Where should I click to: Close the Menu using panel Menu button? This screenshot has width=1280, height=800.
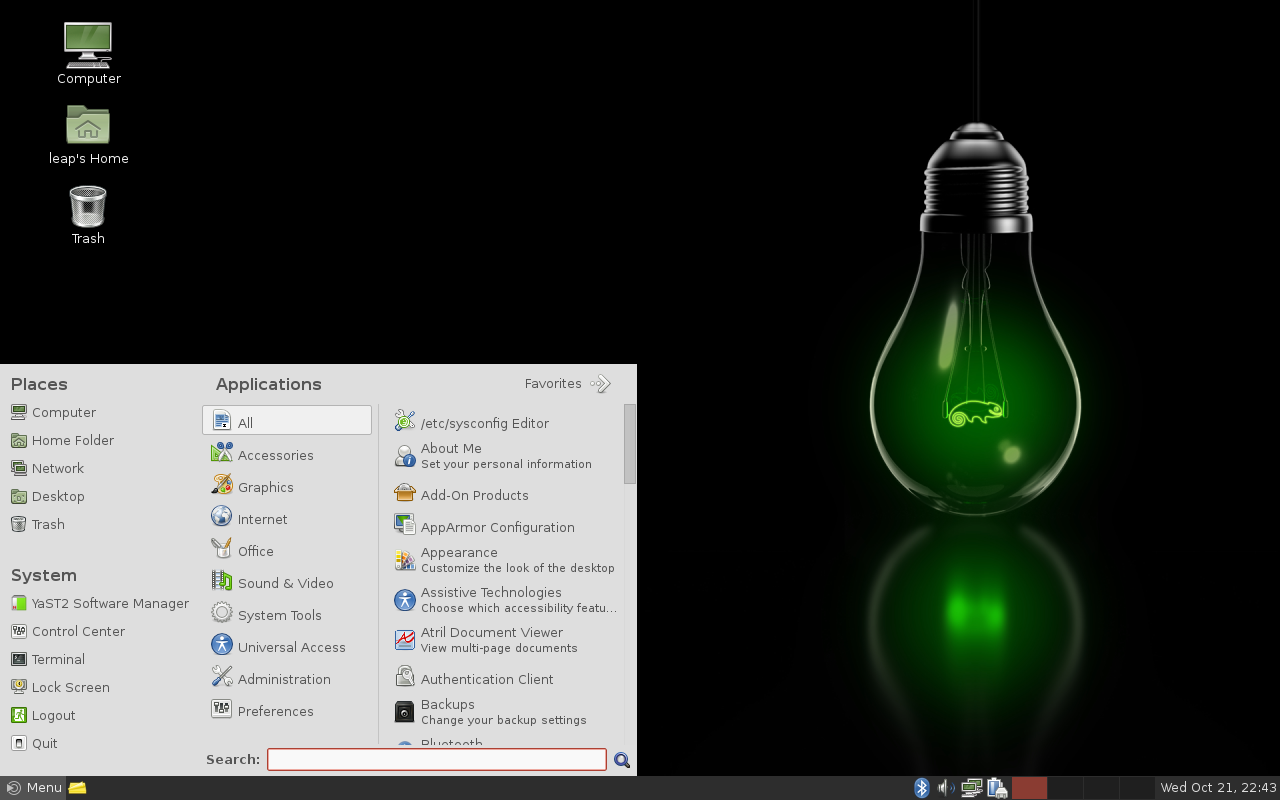(34, 788)
